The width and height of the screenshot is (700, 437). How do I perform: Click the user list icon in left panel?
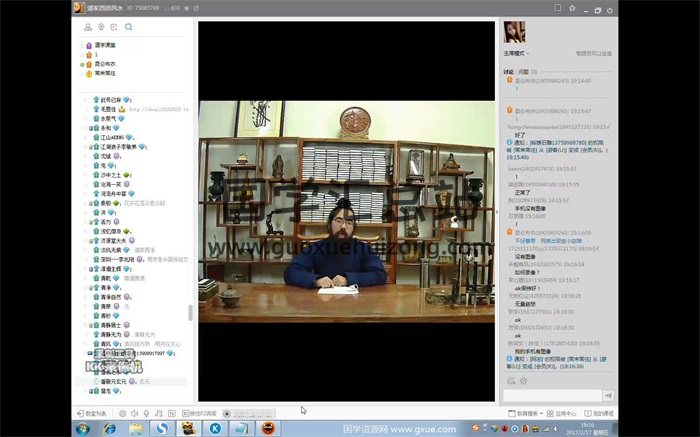pyautogui.click(x=86, y=27)
